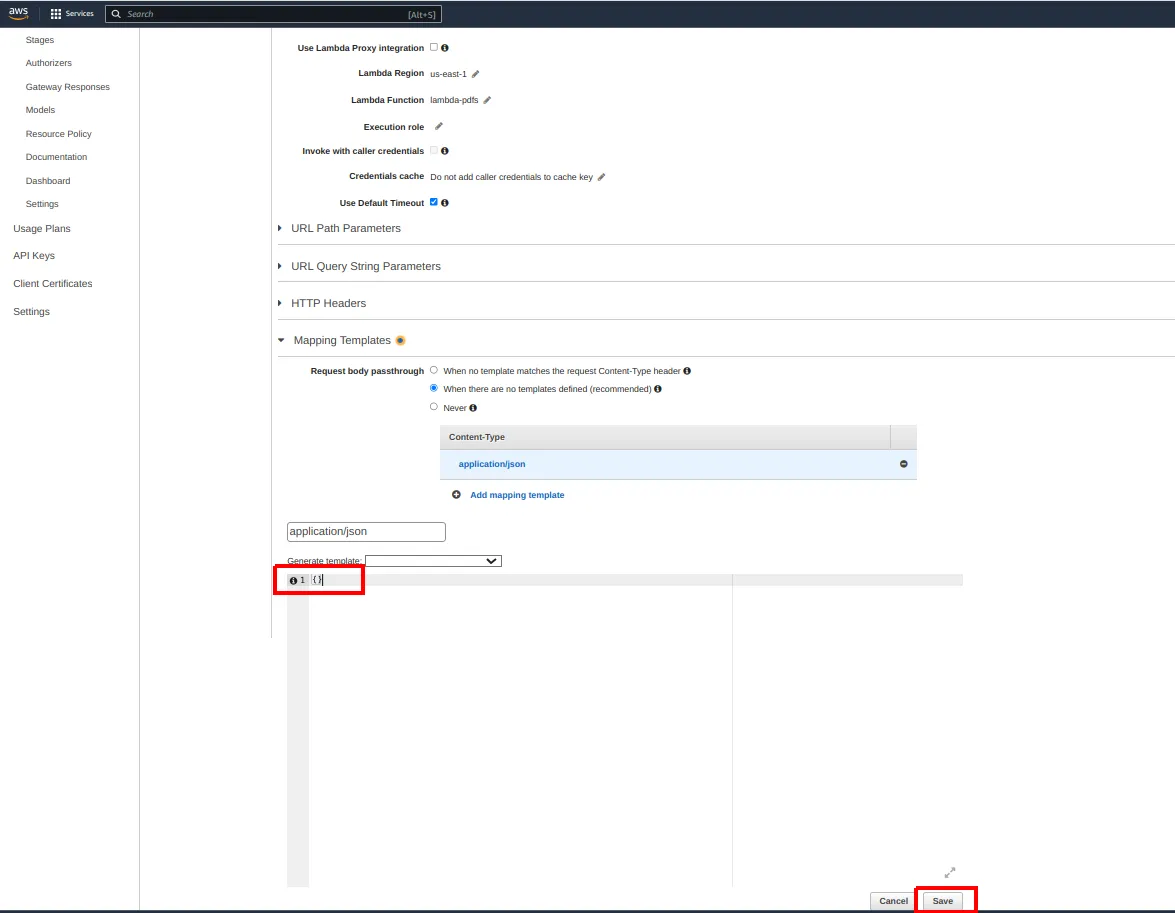Screen dimensions: 1175x913
Task: Expand the template editor to fullscreen
Action: click(949, 873)
